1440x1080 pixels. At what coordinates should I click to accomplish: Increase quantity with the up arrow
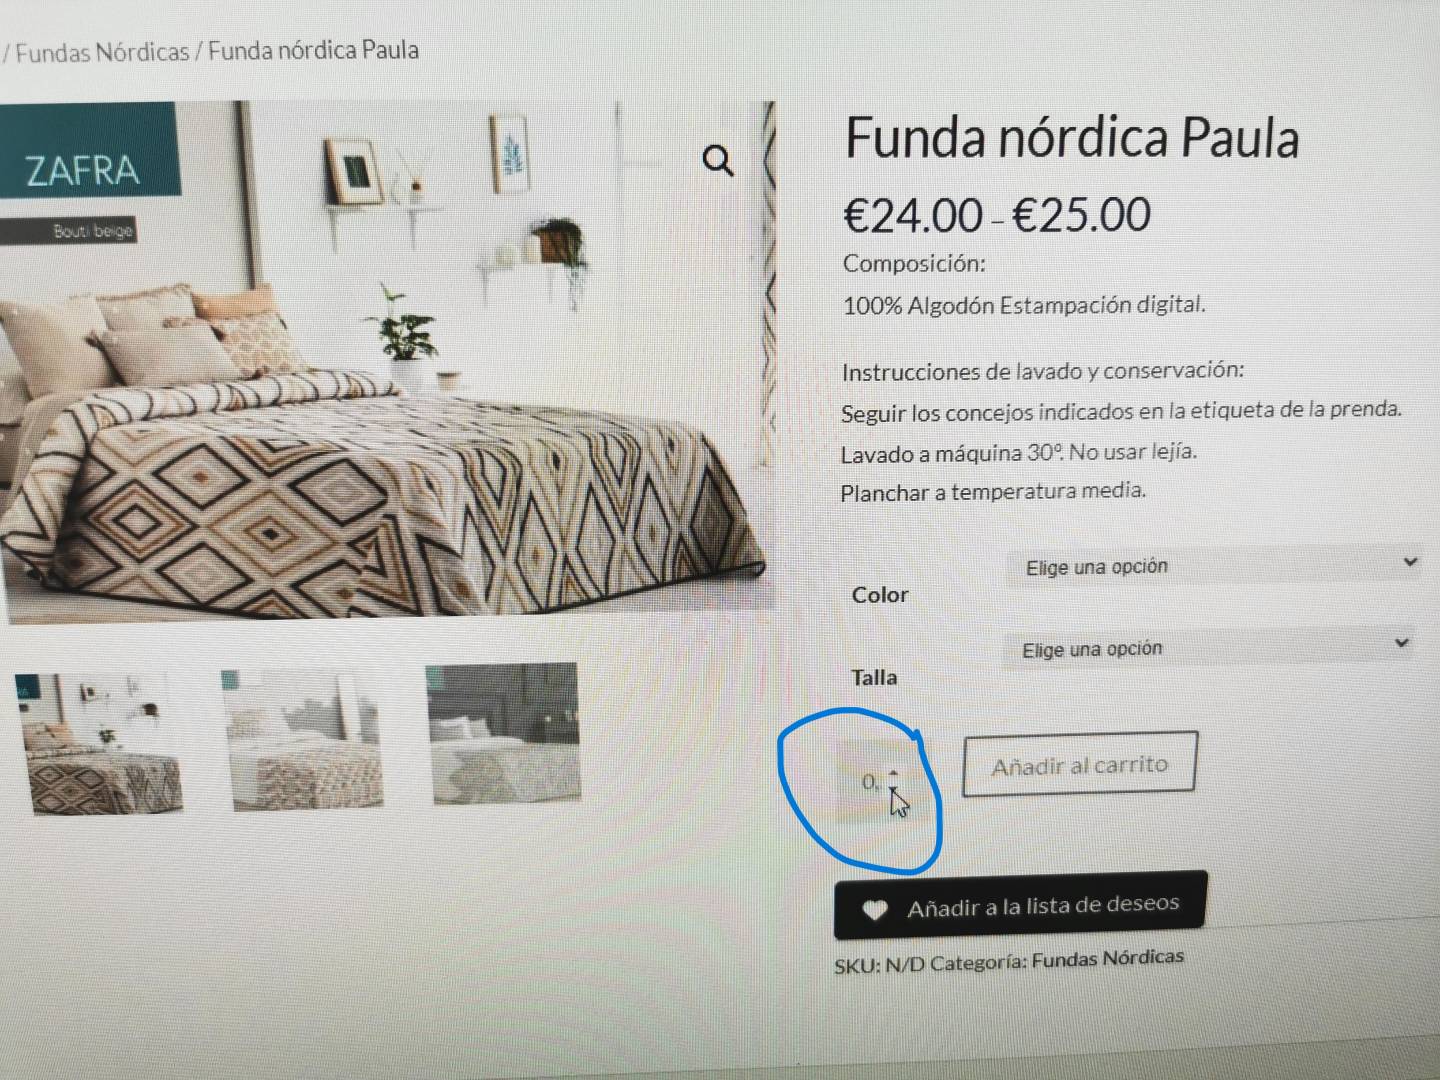click(893, 773)
